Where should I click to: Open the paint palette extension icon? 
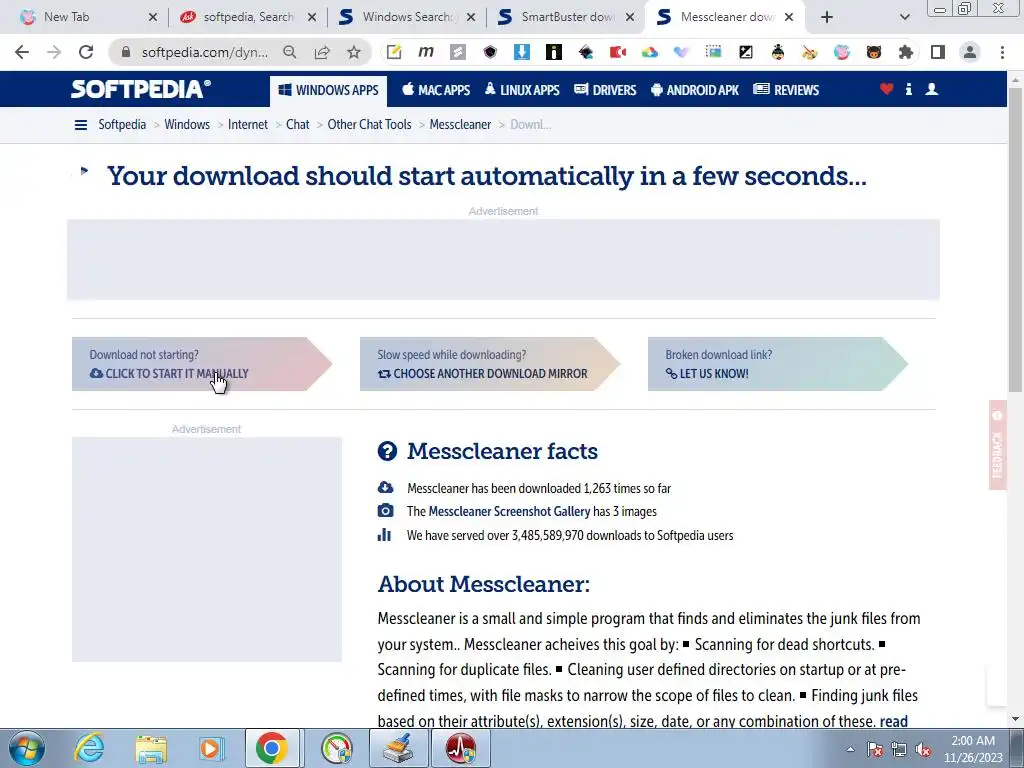810,52
